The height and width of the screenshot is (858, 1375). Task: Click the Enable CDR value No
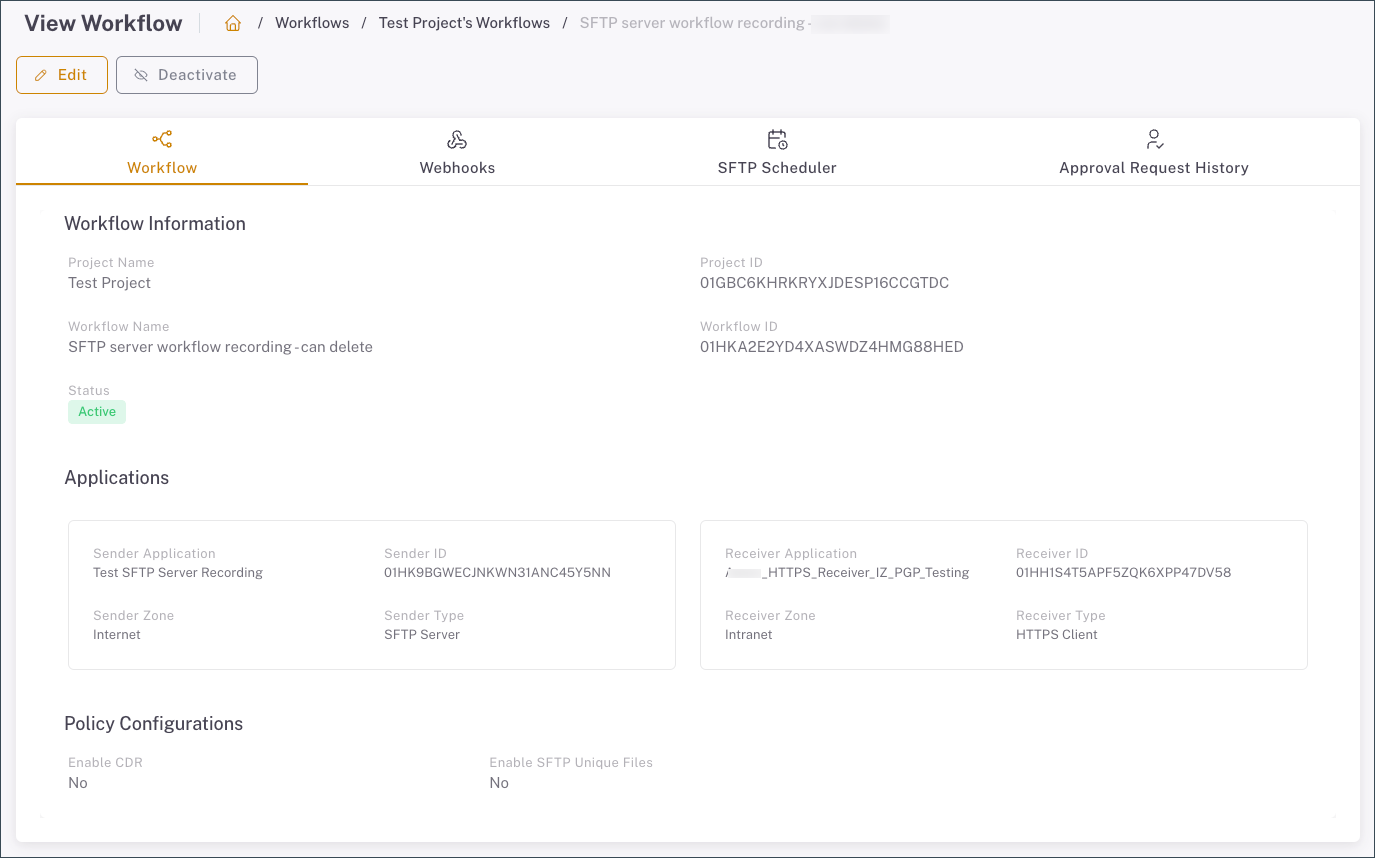pos(78,783)
